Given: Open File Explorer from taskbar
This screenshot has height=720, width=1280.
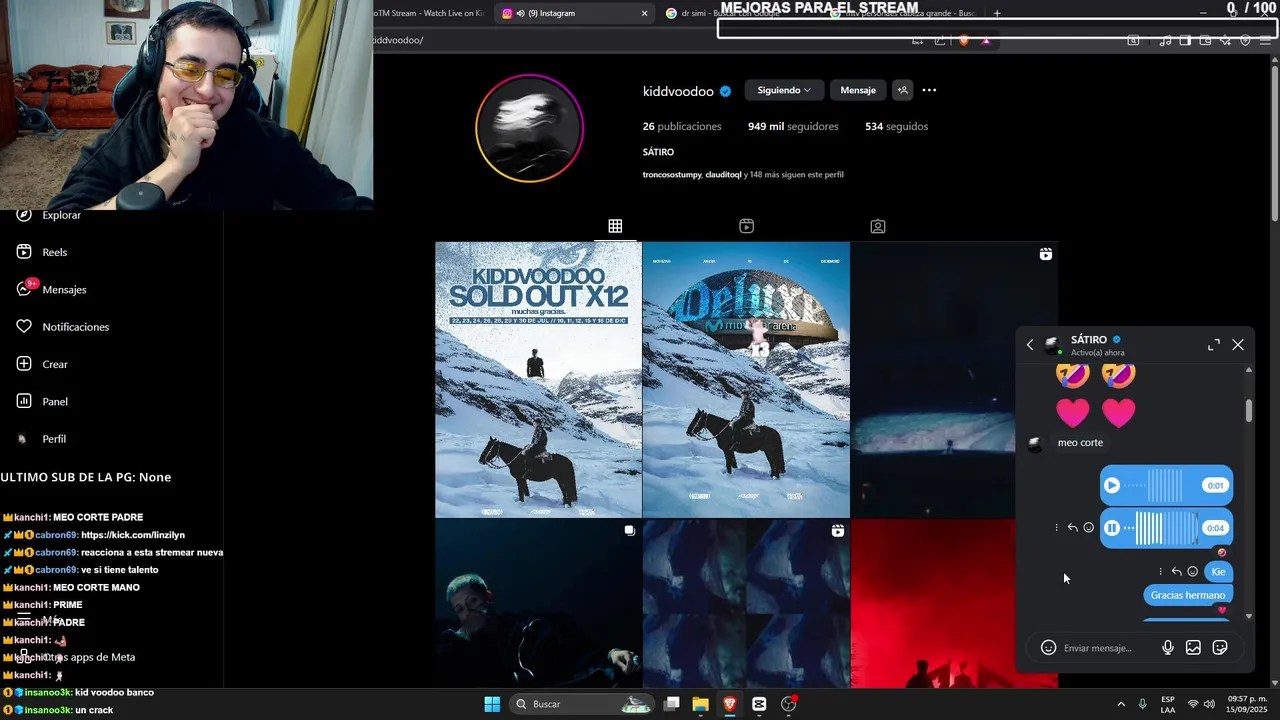Looking at the screenshot, I should click(x=700, y=704).
